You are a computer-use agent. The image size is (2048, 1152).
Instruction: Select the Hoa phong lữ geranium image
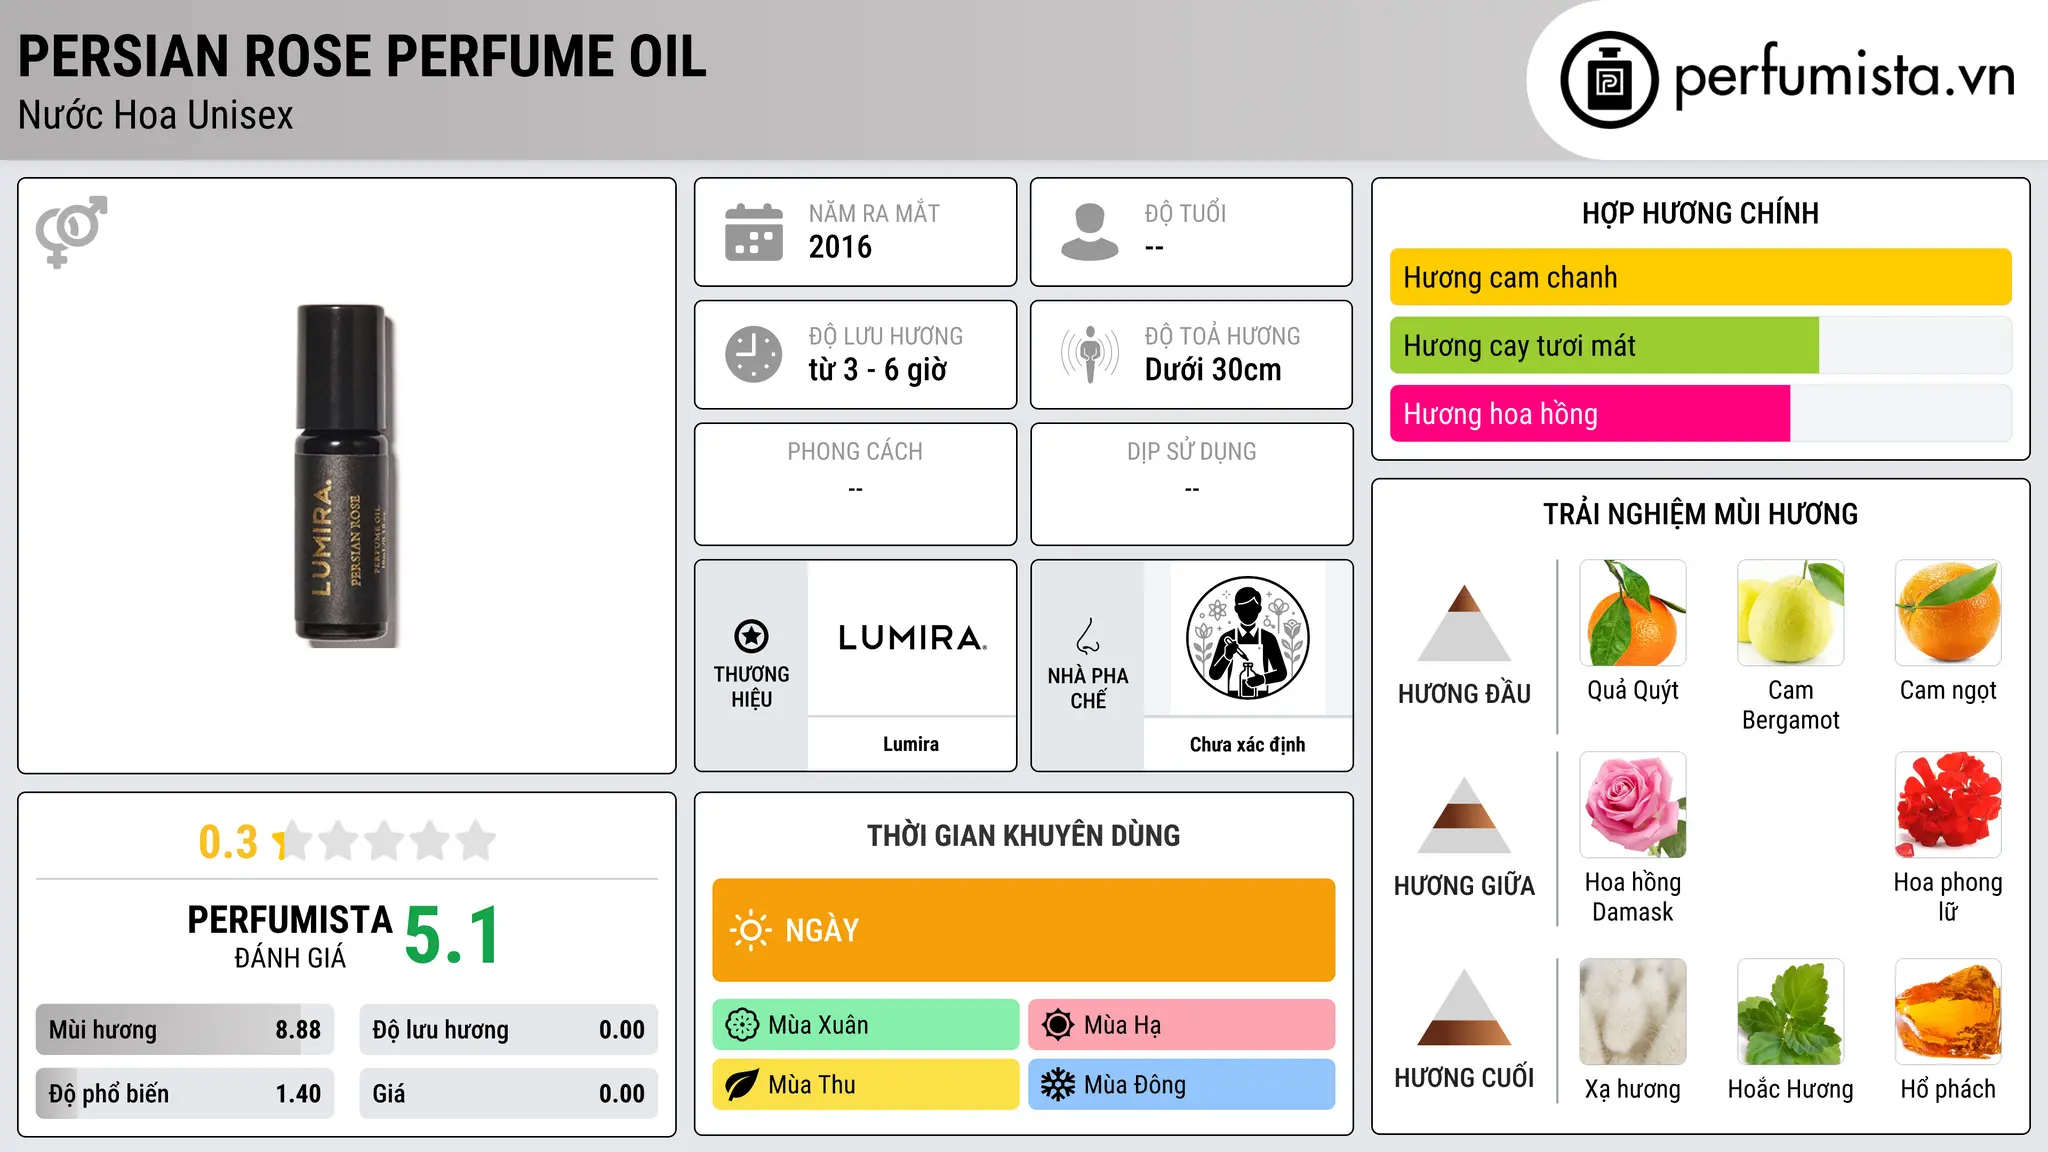click(1948, 805)
